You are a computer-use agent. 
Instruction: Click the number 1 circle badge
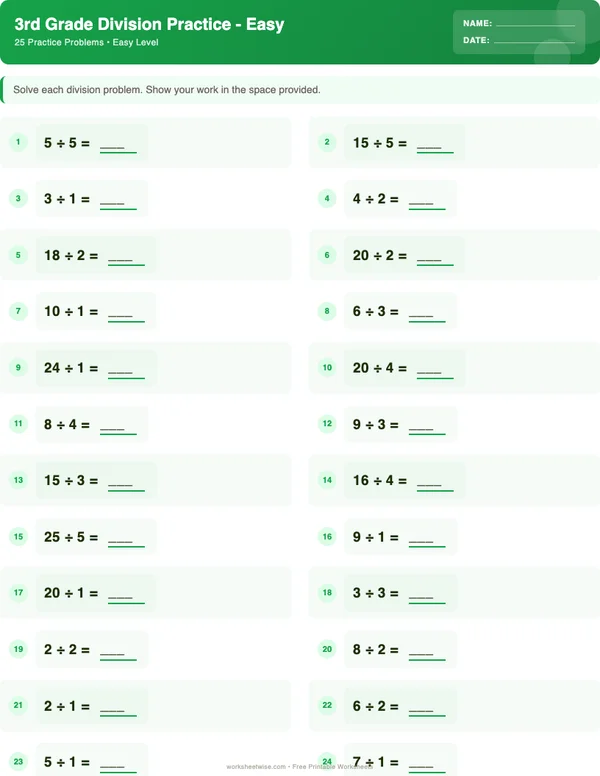pyautogui.click(x=18, y=143)
